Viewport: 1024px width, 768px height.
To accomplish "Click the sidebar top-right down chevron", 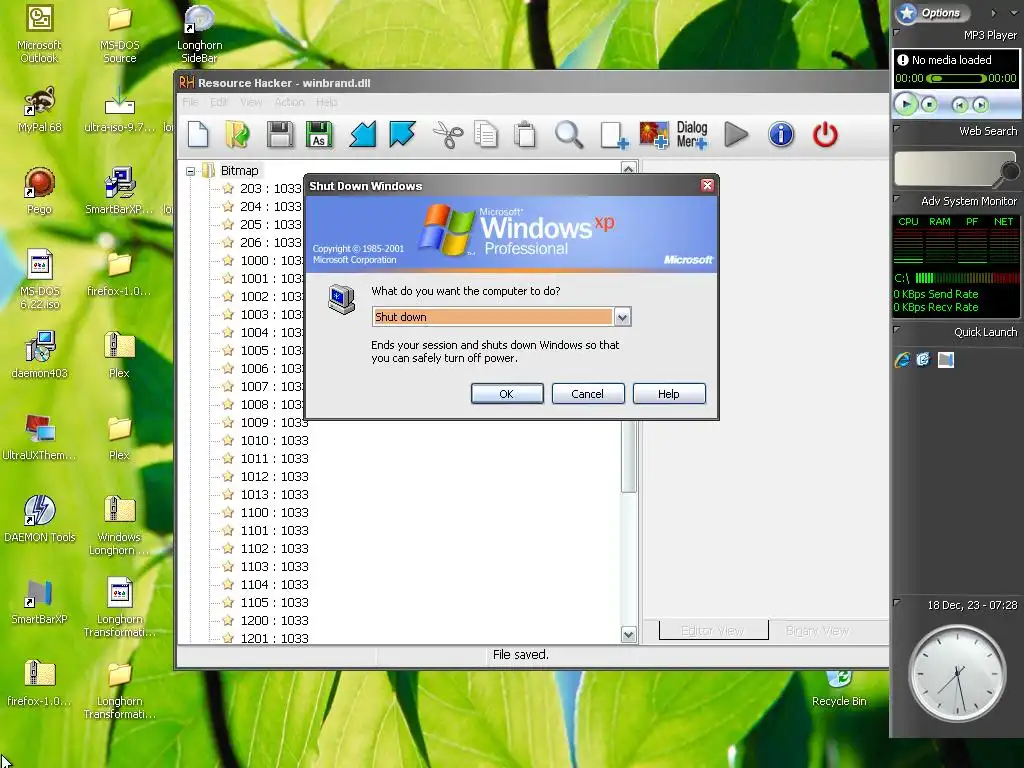I will [1014, 13].
